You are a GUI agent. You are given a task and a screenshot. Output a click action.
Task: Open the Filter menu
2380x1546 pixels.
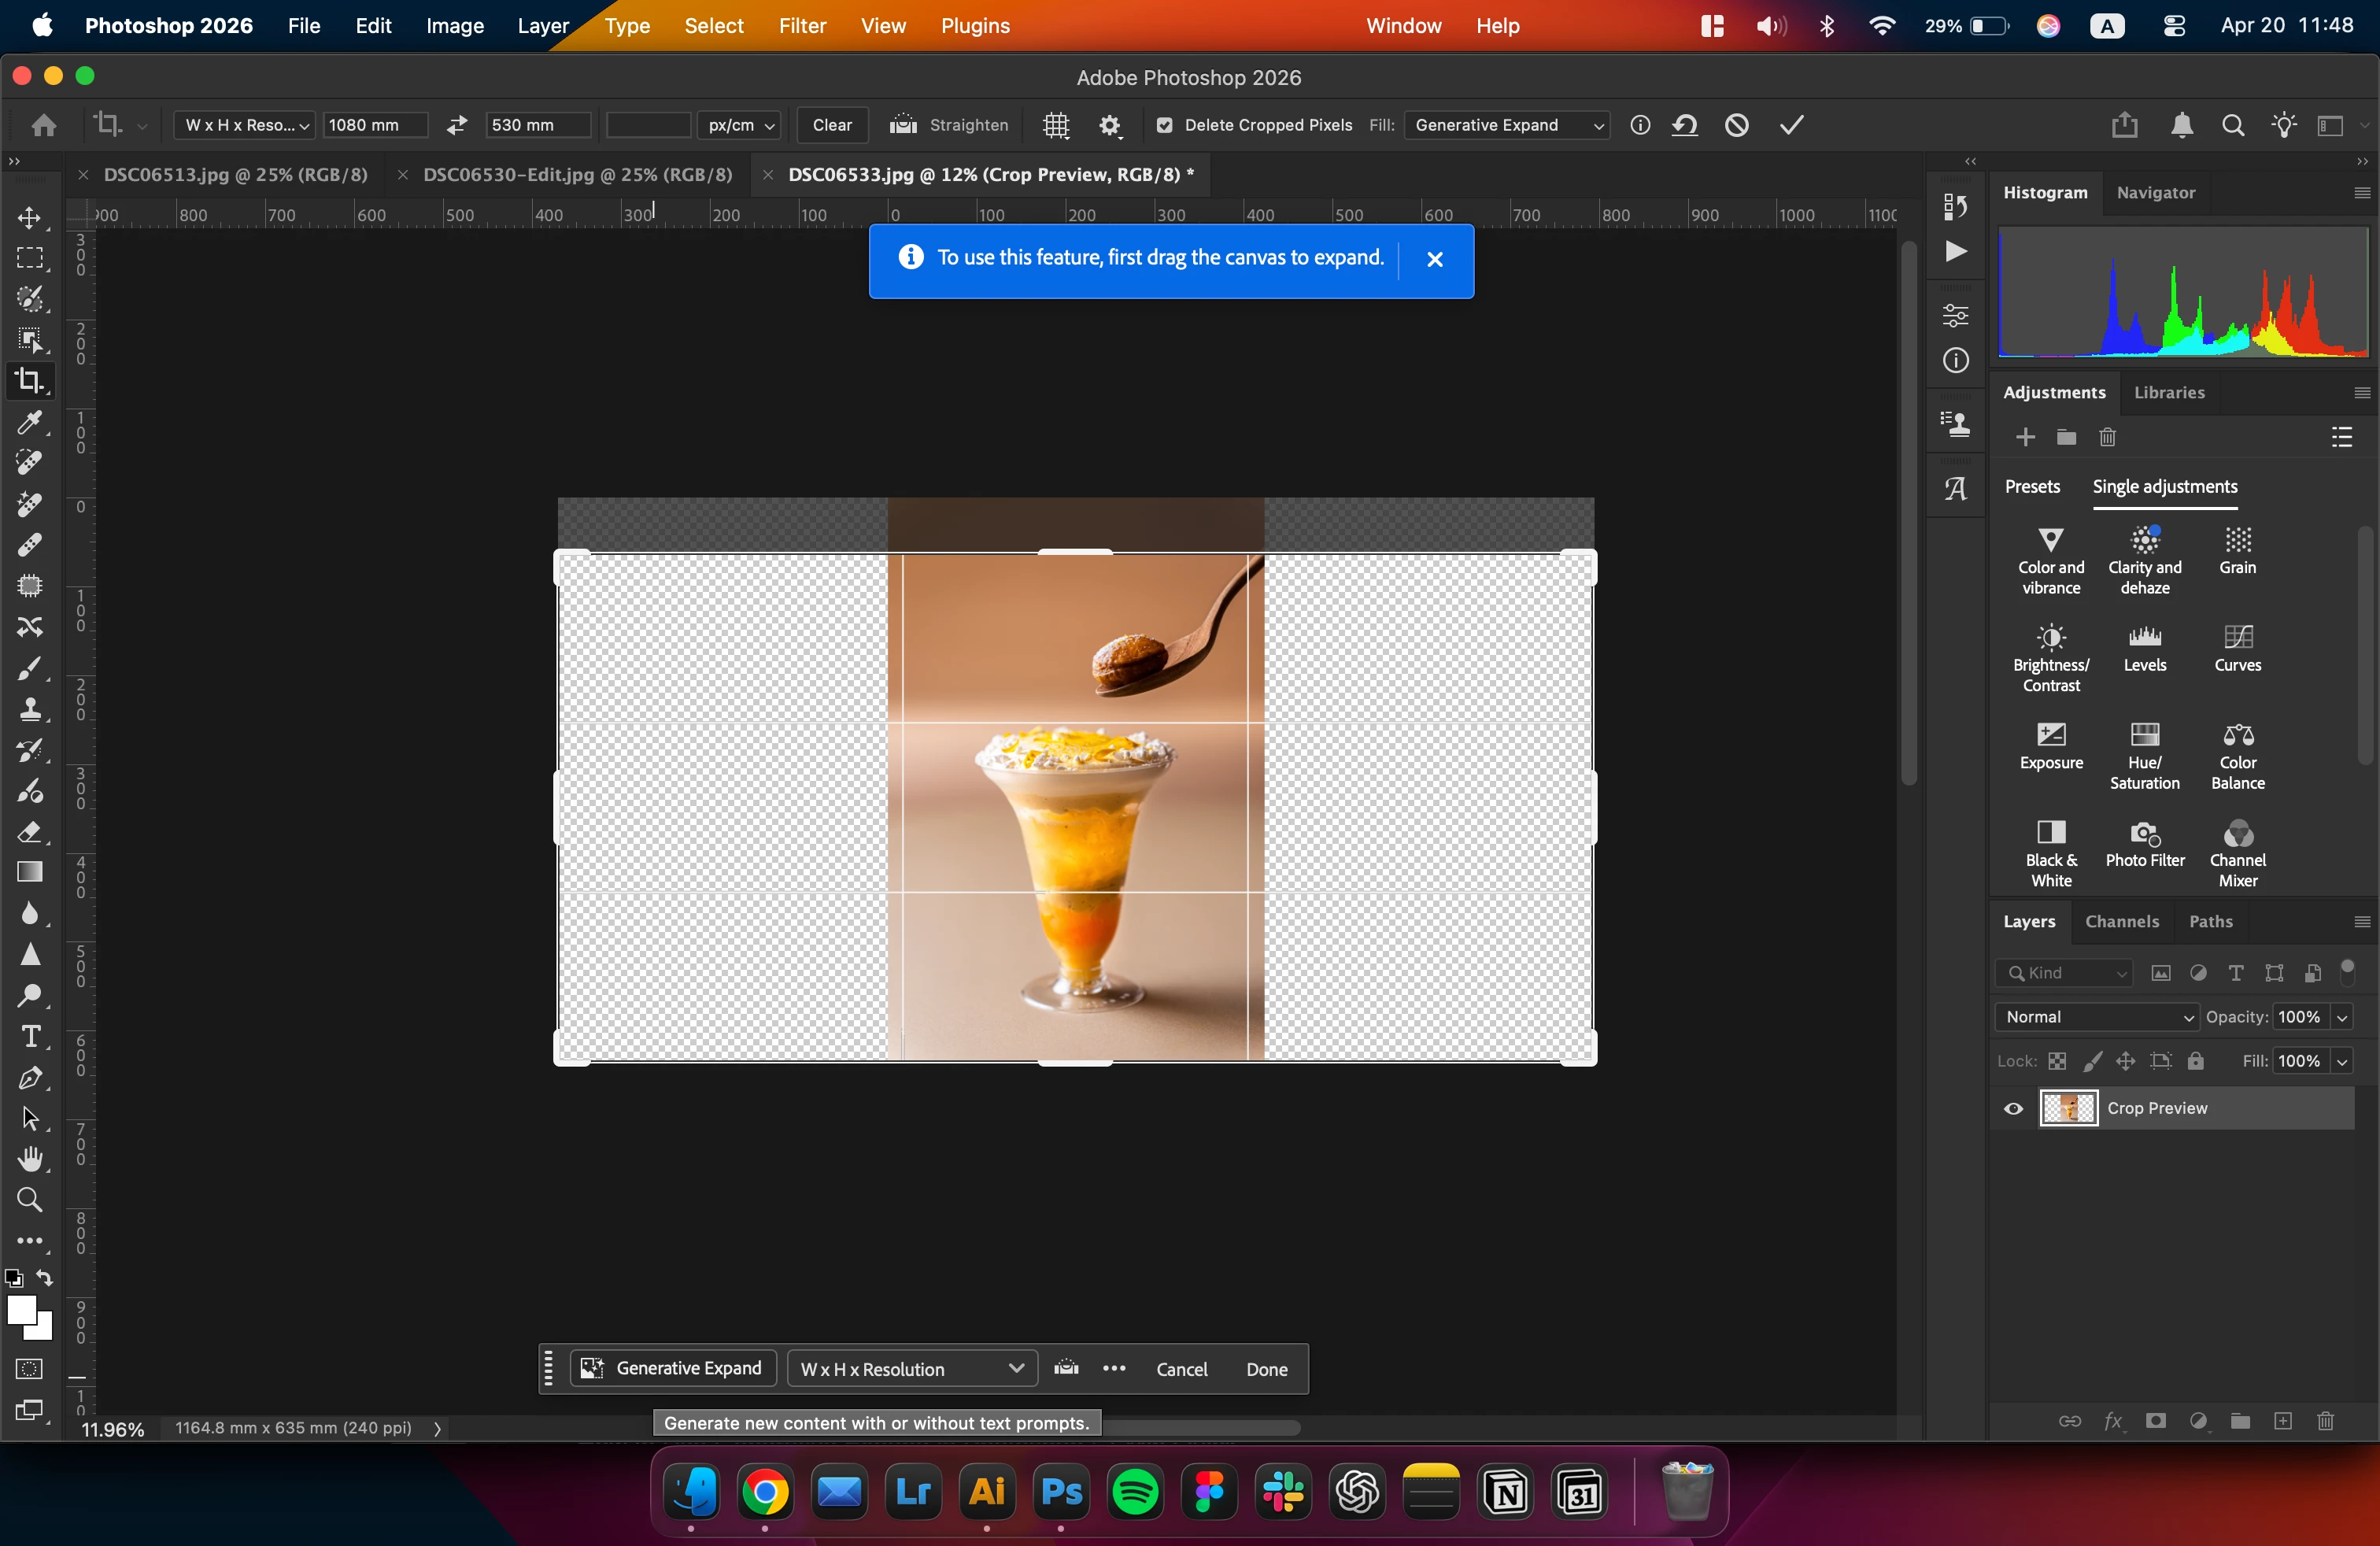(x=802, y=26)
